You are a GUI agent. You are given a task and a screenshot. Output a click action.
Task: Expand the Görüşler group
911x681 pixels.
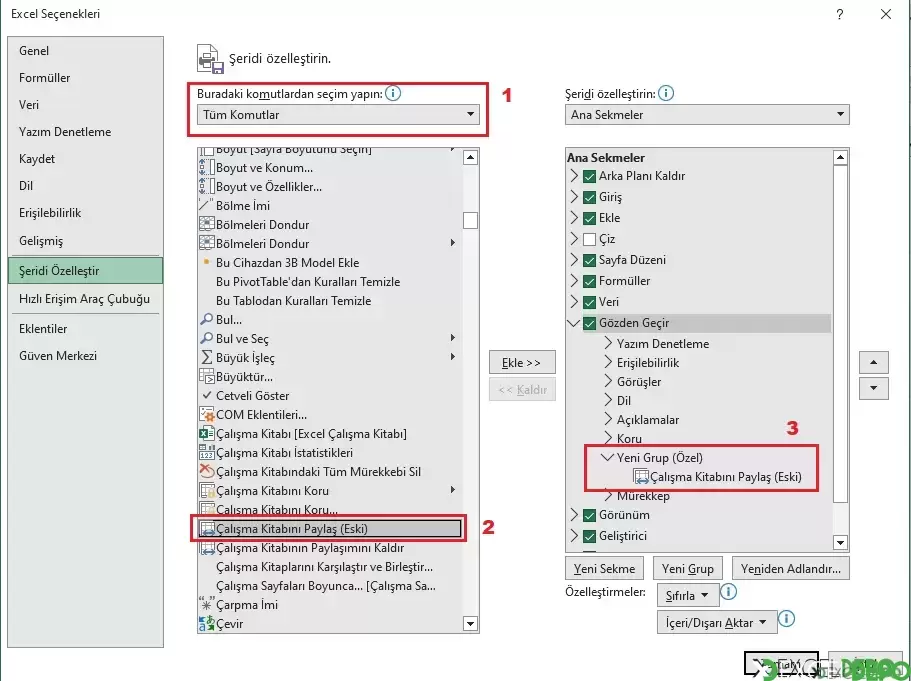click(608, 381)
